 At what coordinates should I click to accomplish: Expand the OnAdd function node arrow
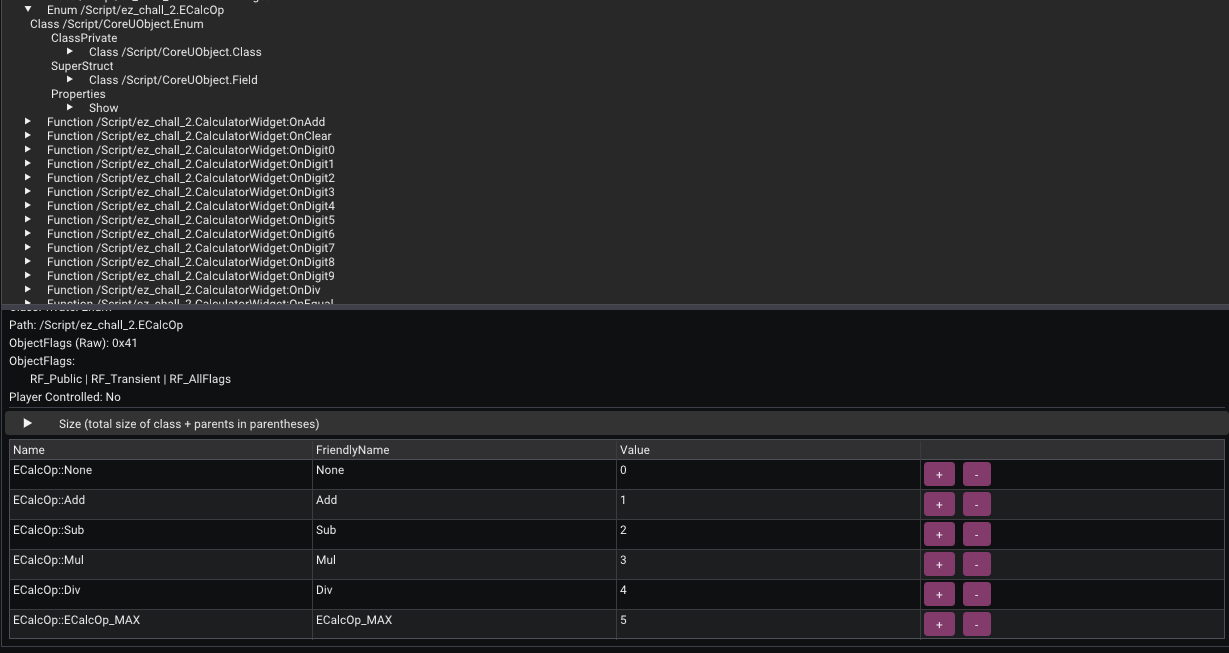(x=28, y=122)
